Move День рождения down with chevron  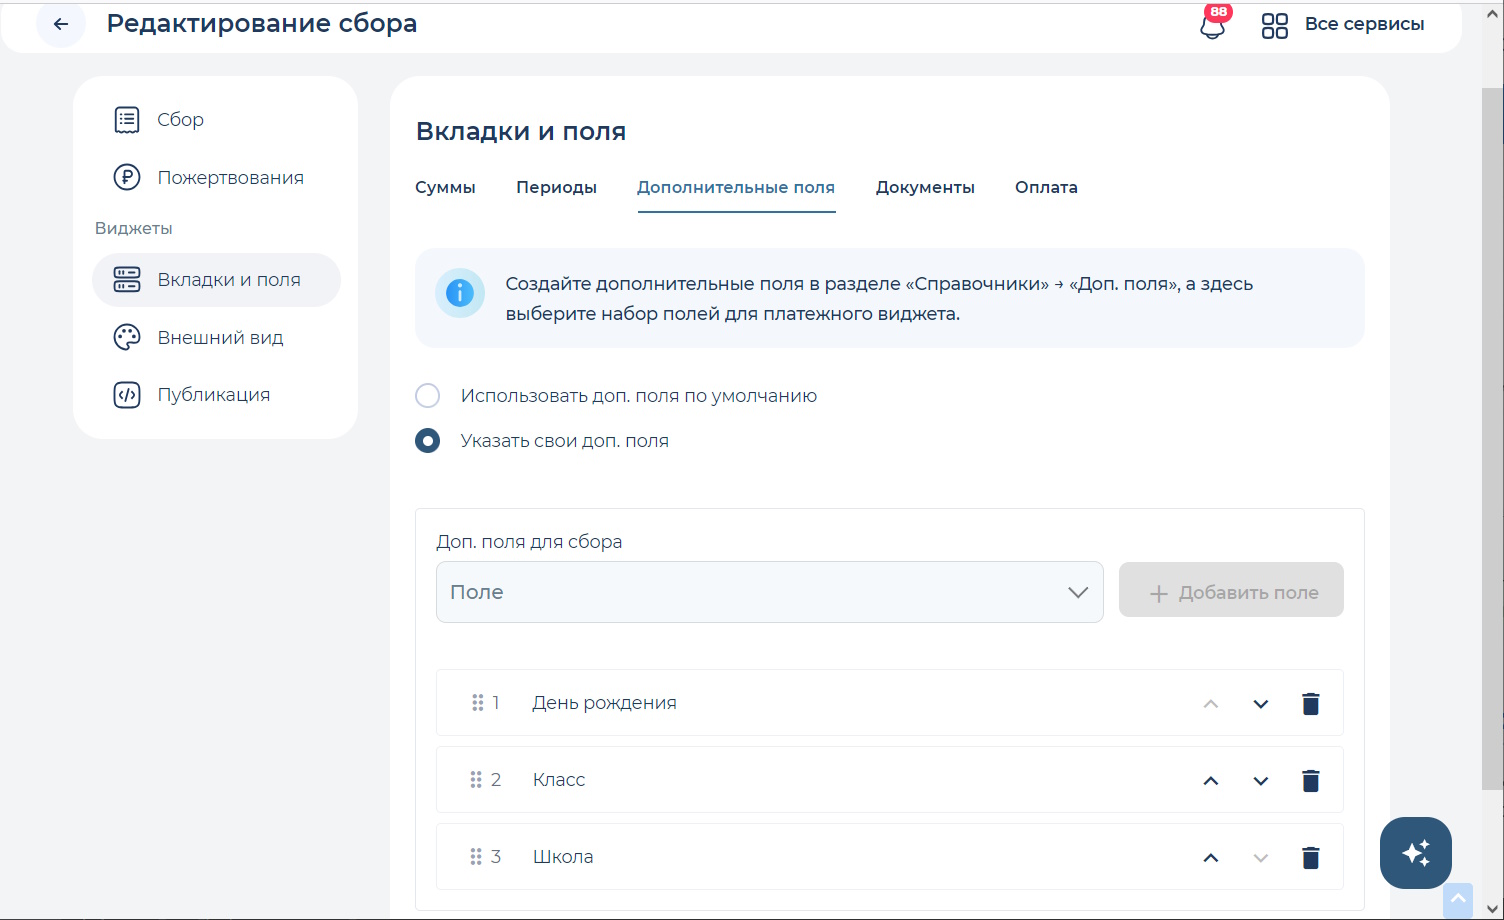(x=1261, y=704)
